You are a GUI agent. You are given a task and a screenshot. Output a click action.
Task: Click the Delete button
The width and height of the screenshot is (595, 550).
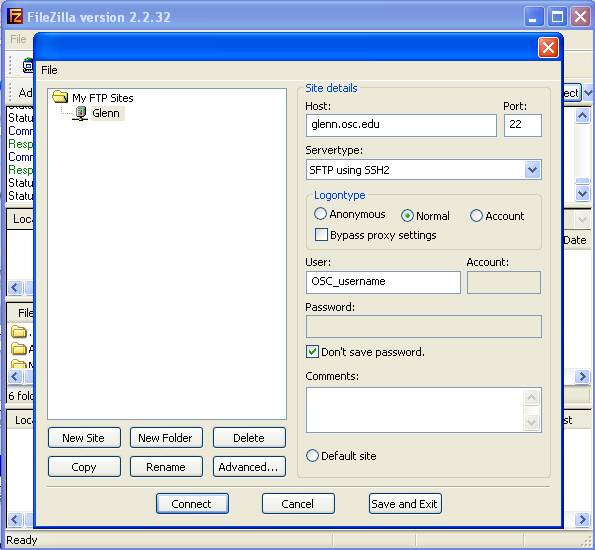pyautogui.click(x=249, y=438)
